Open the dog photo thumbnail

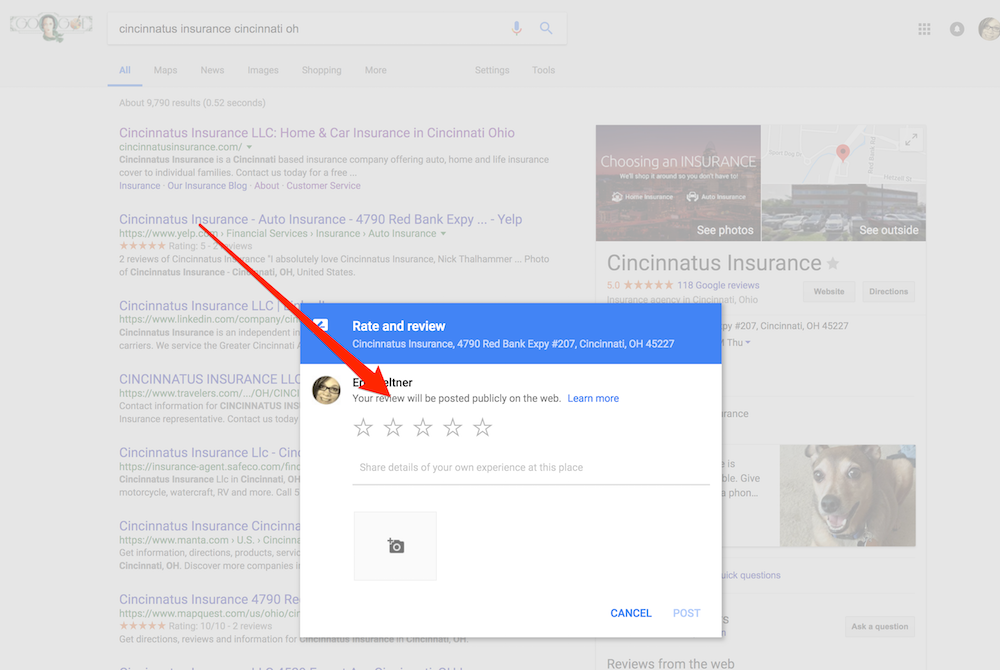848,495
